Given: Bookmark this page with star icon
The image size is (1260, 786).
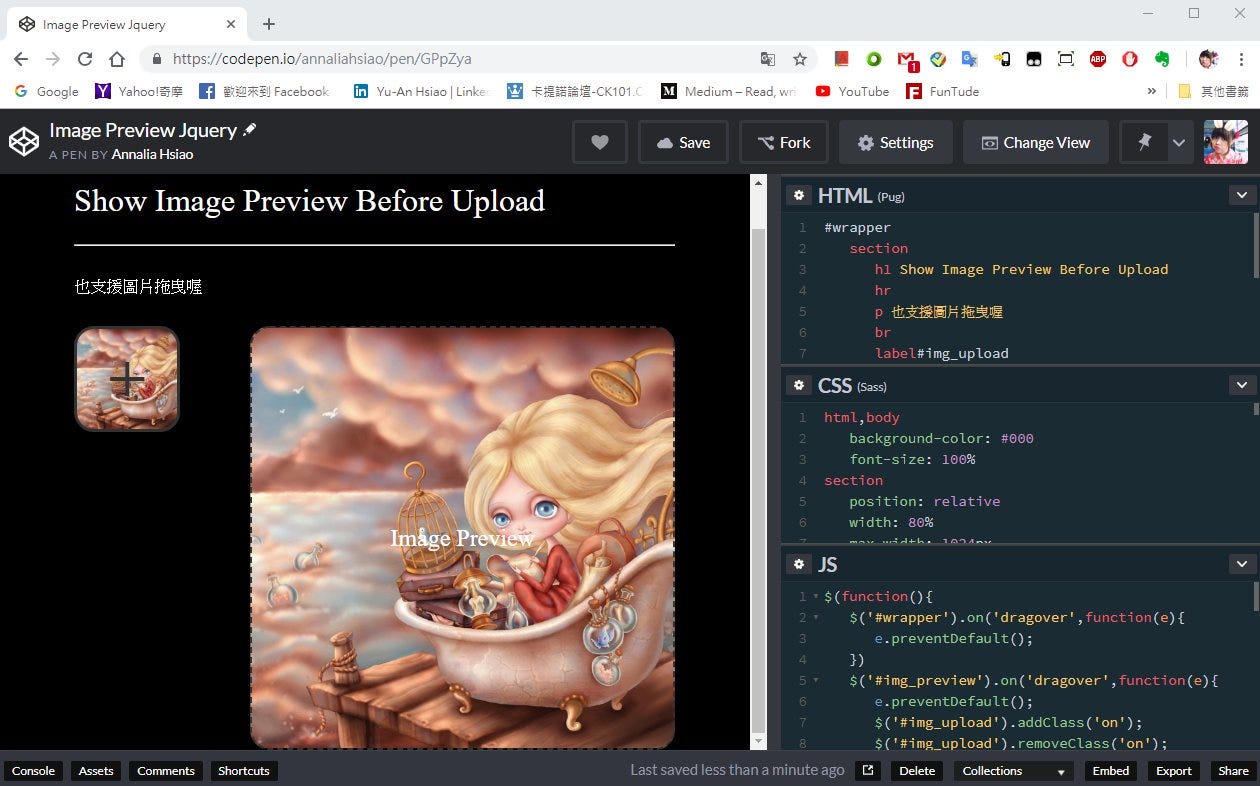Looking at the screenshot, I should (800, 59).
